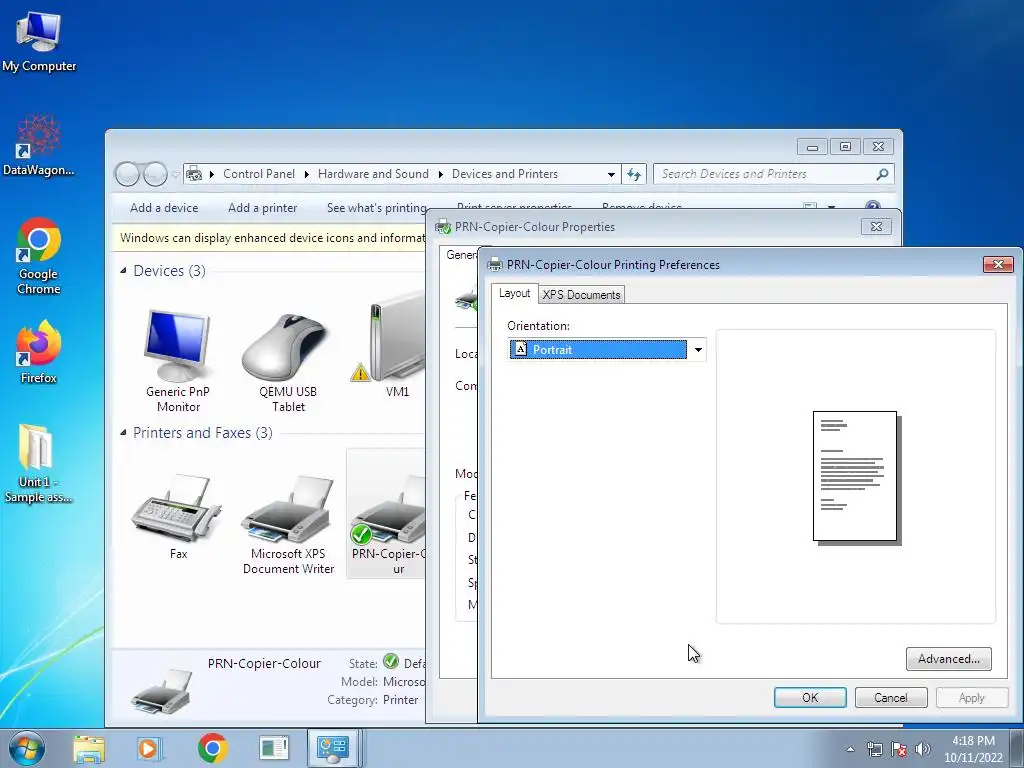The height and width of the screenshot is (768, 1024).
Task: Select the PRN-Copier-Colour printer icon
Action: [x=387, y=513]
